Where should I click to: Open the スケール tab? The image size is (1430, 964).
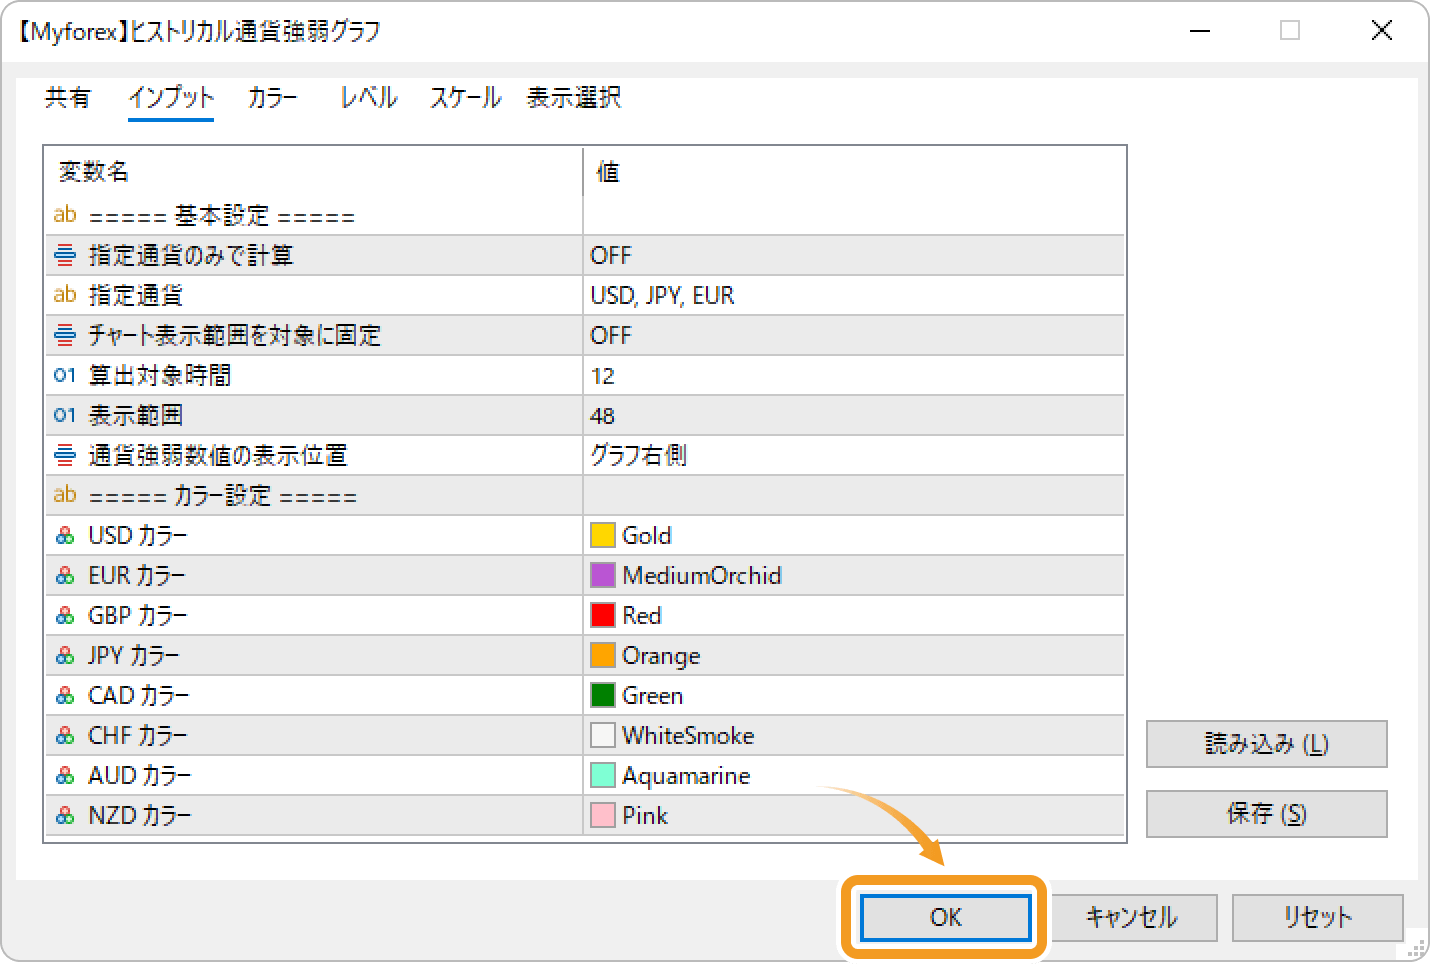click(464, 98)
